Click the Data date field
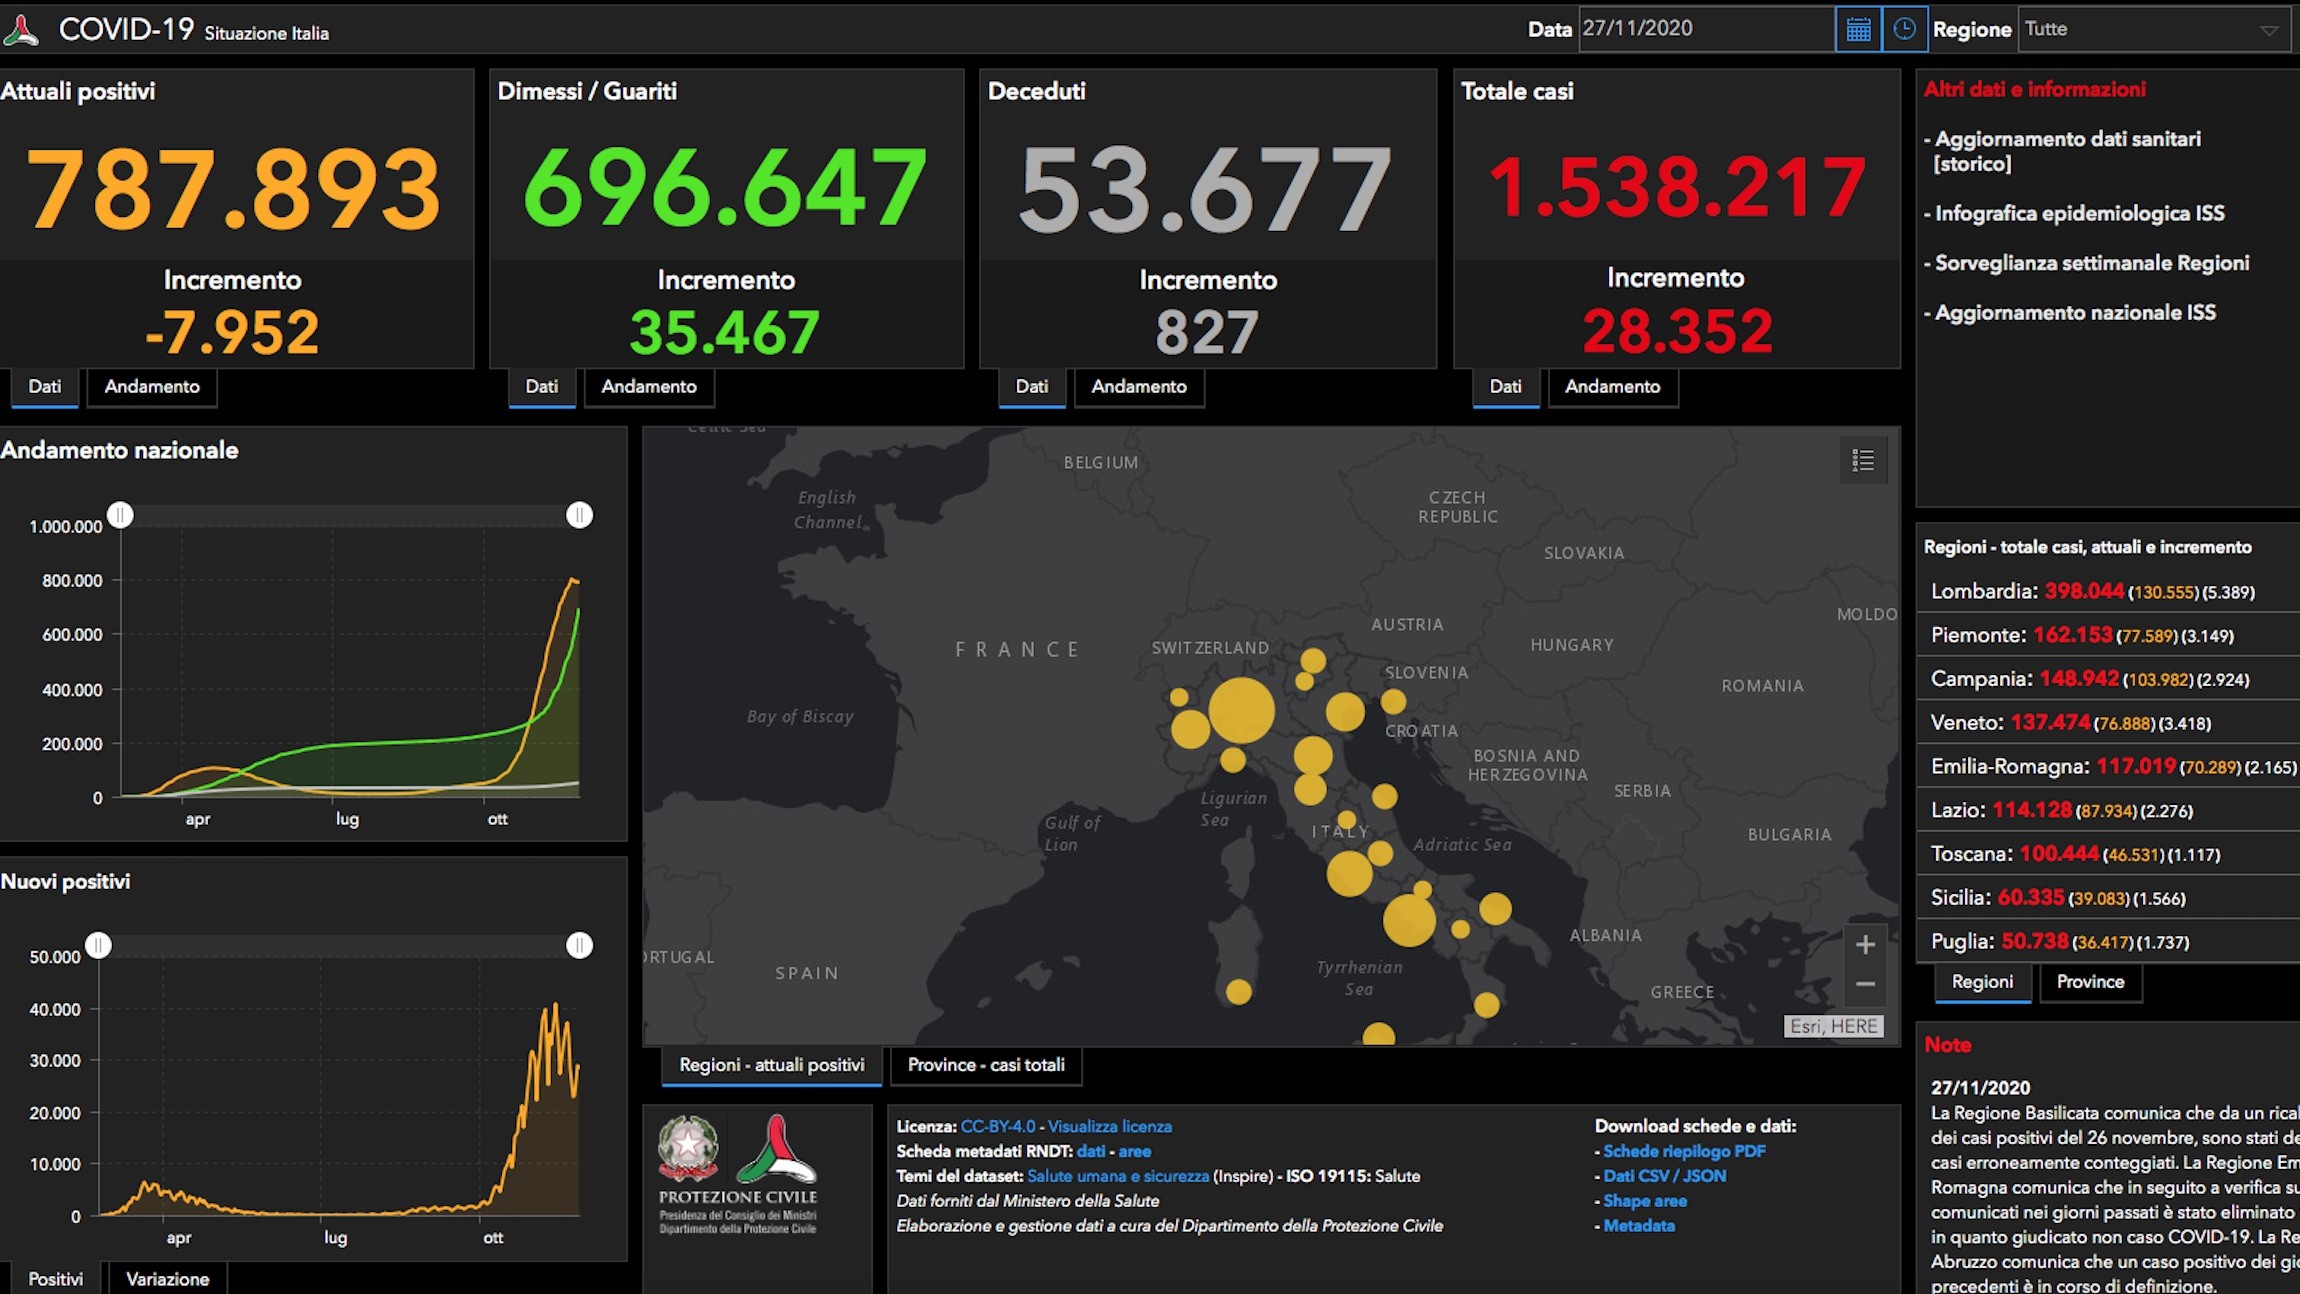The height and width of the screenshot is (1294, 2300). coord(1706,29)
